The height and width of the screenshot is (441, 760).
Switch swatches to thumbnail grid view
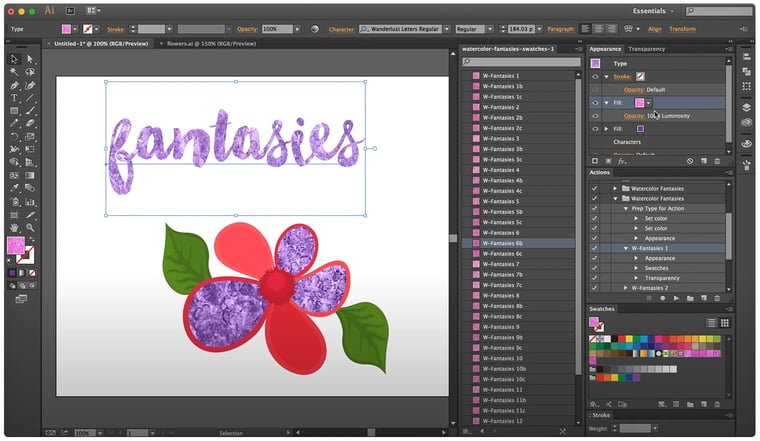(x=725, y=323)
